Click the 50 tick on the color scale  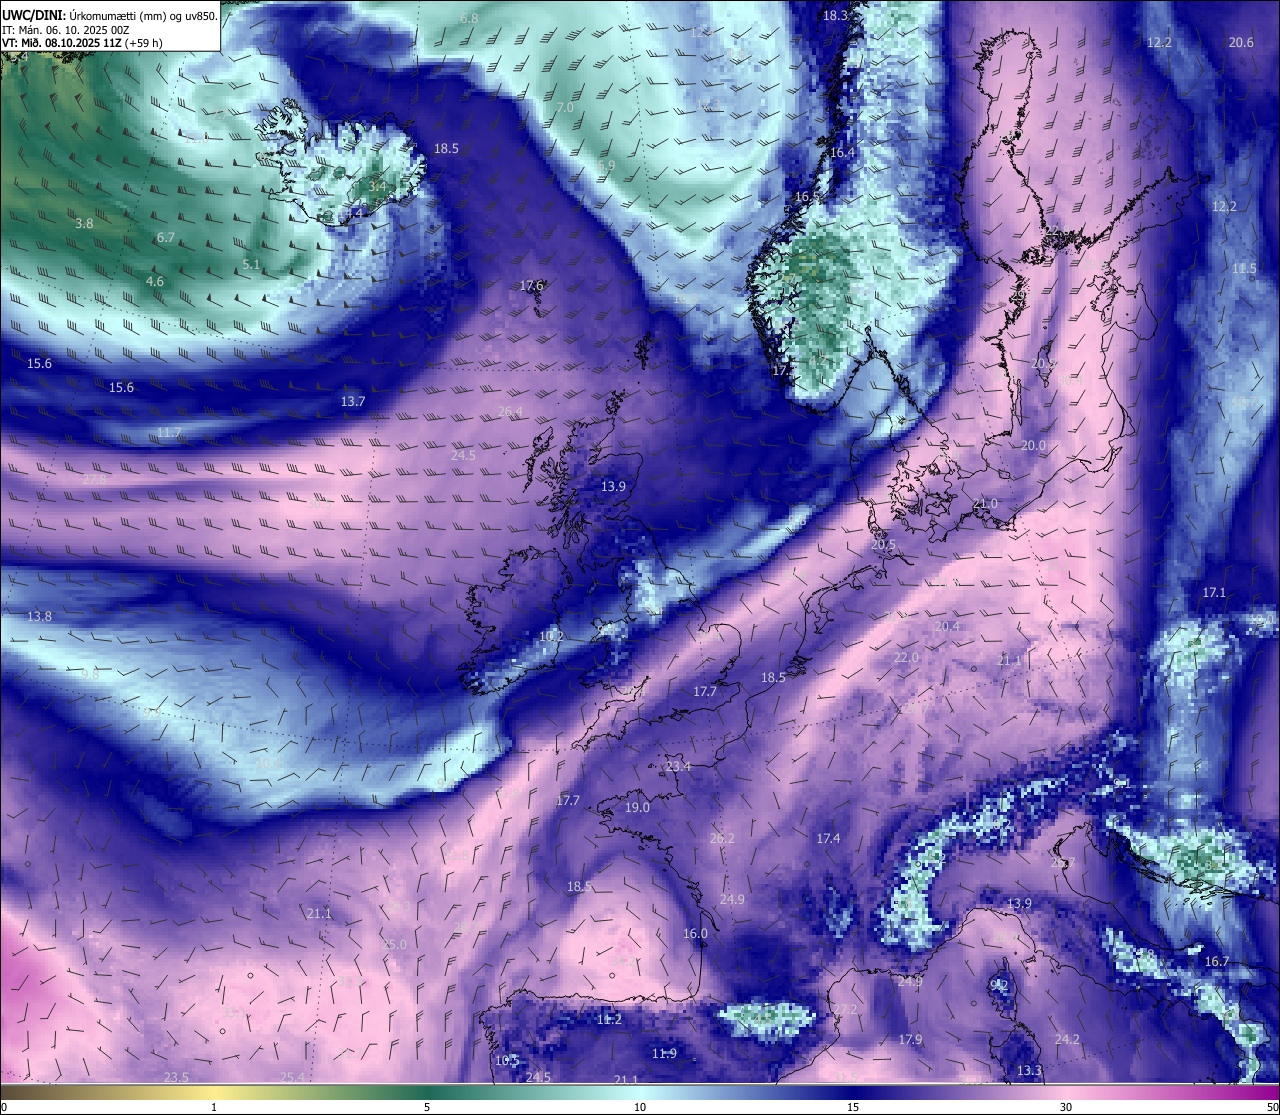pyautogui.click(x=1271, y=1106)
